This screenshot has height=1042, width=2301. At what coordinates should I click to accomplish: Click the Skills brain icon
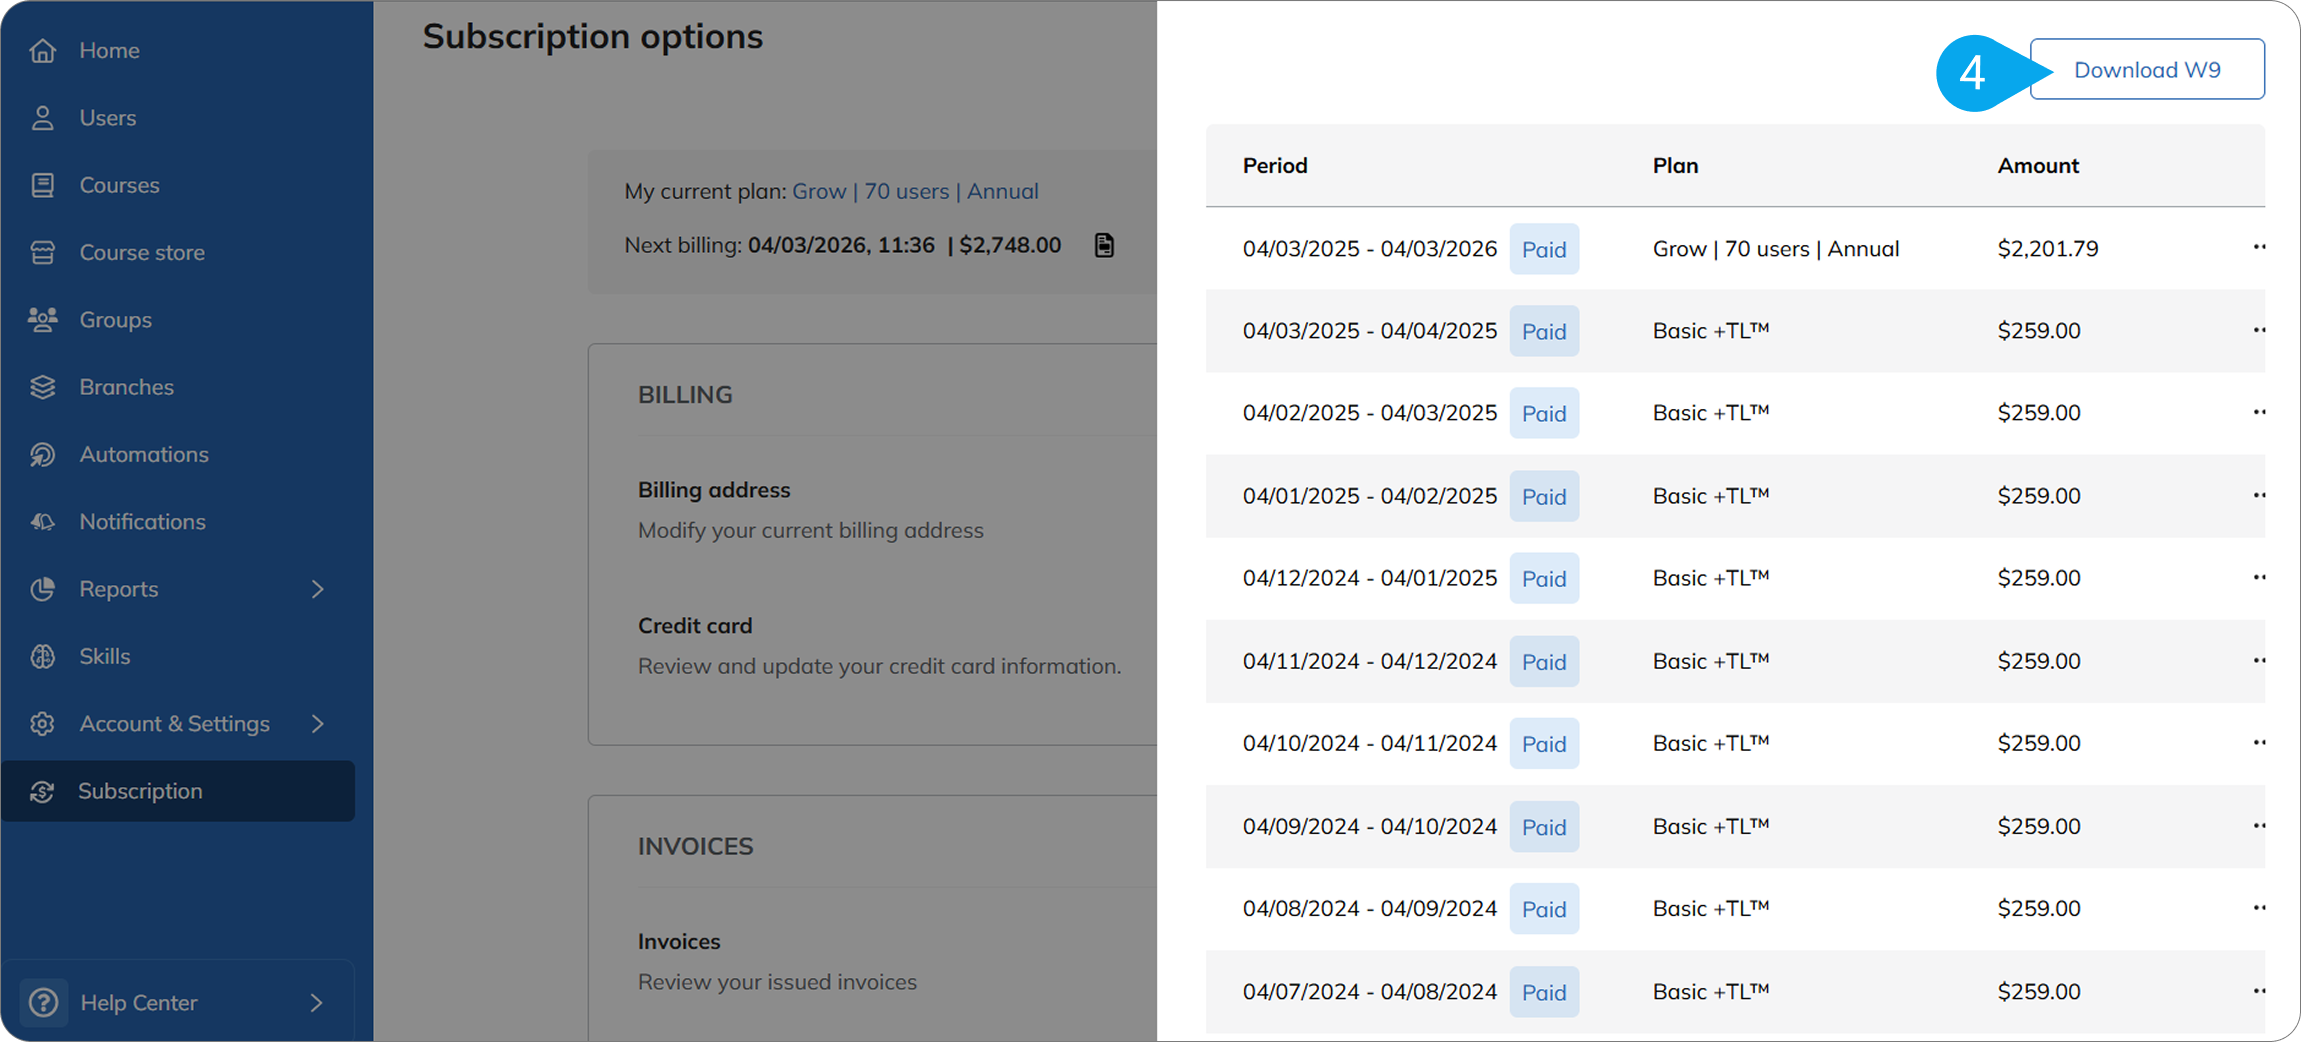point(42,656)
